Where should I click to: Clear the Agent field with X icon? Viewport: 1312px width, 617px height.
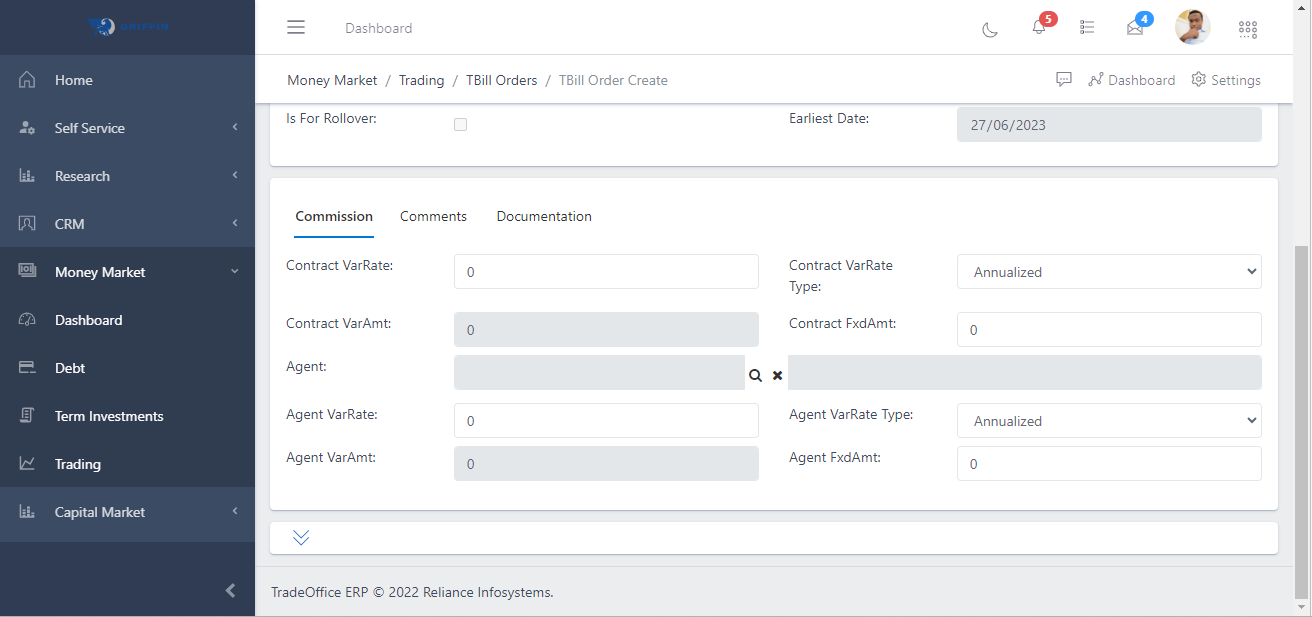click(x=777, y=375)
